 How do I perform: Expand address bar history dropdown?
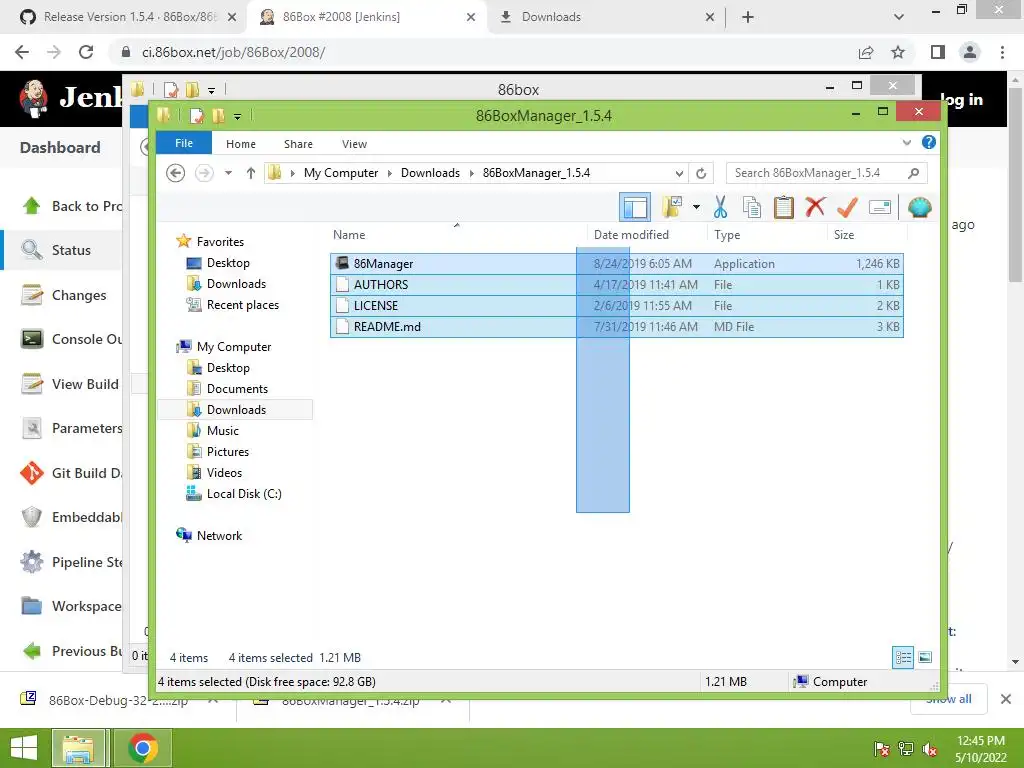(679, 173)
